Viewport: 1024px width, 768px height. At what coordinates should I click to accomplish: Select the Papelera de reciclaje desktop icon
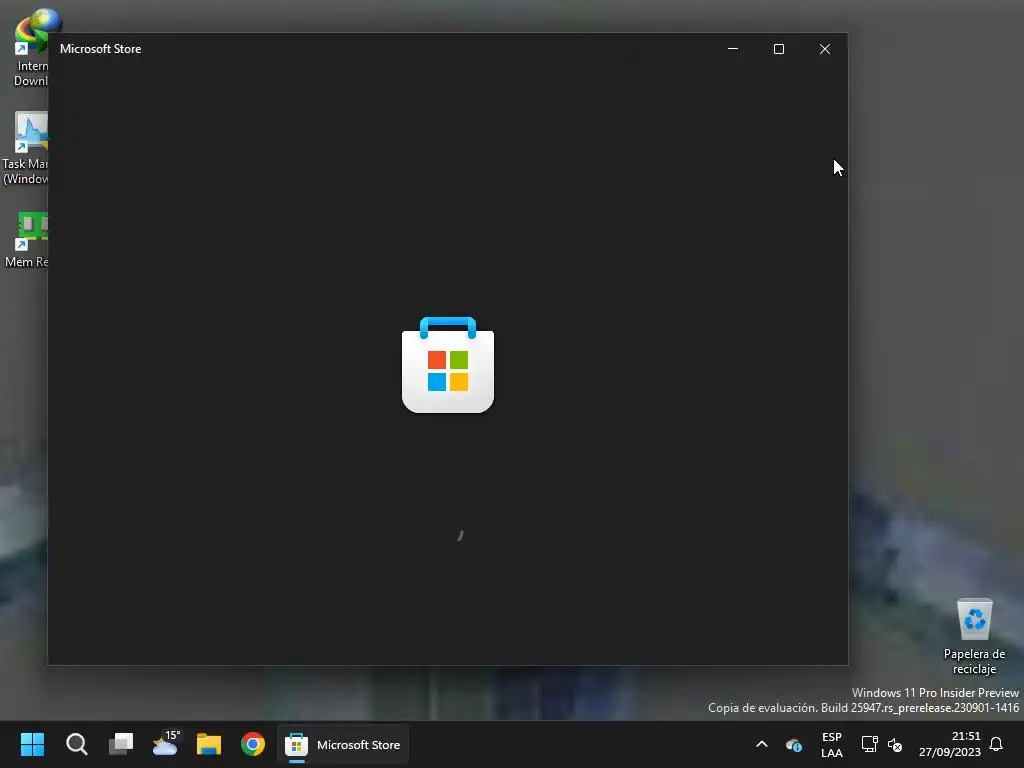(x=974, y=637)
